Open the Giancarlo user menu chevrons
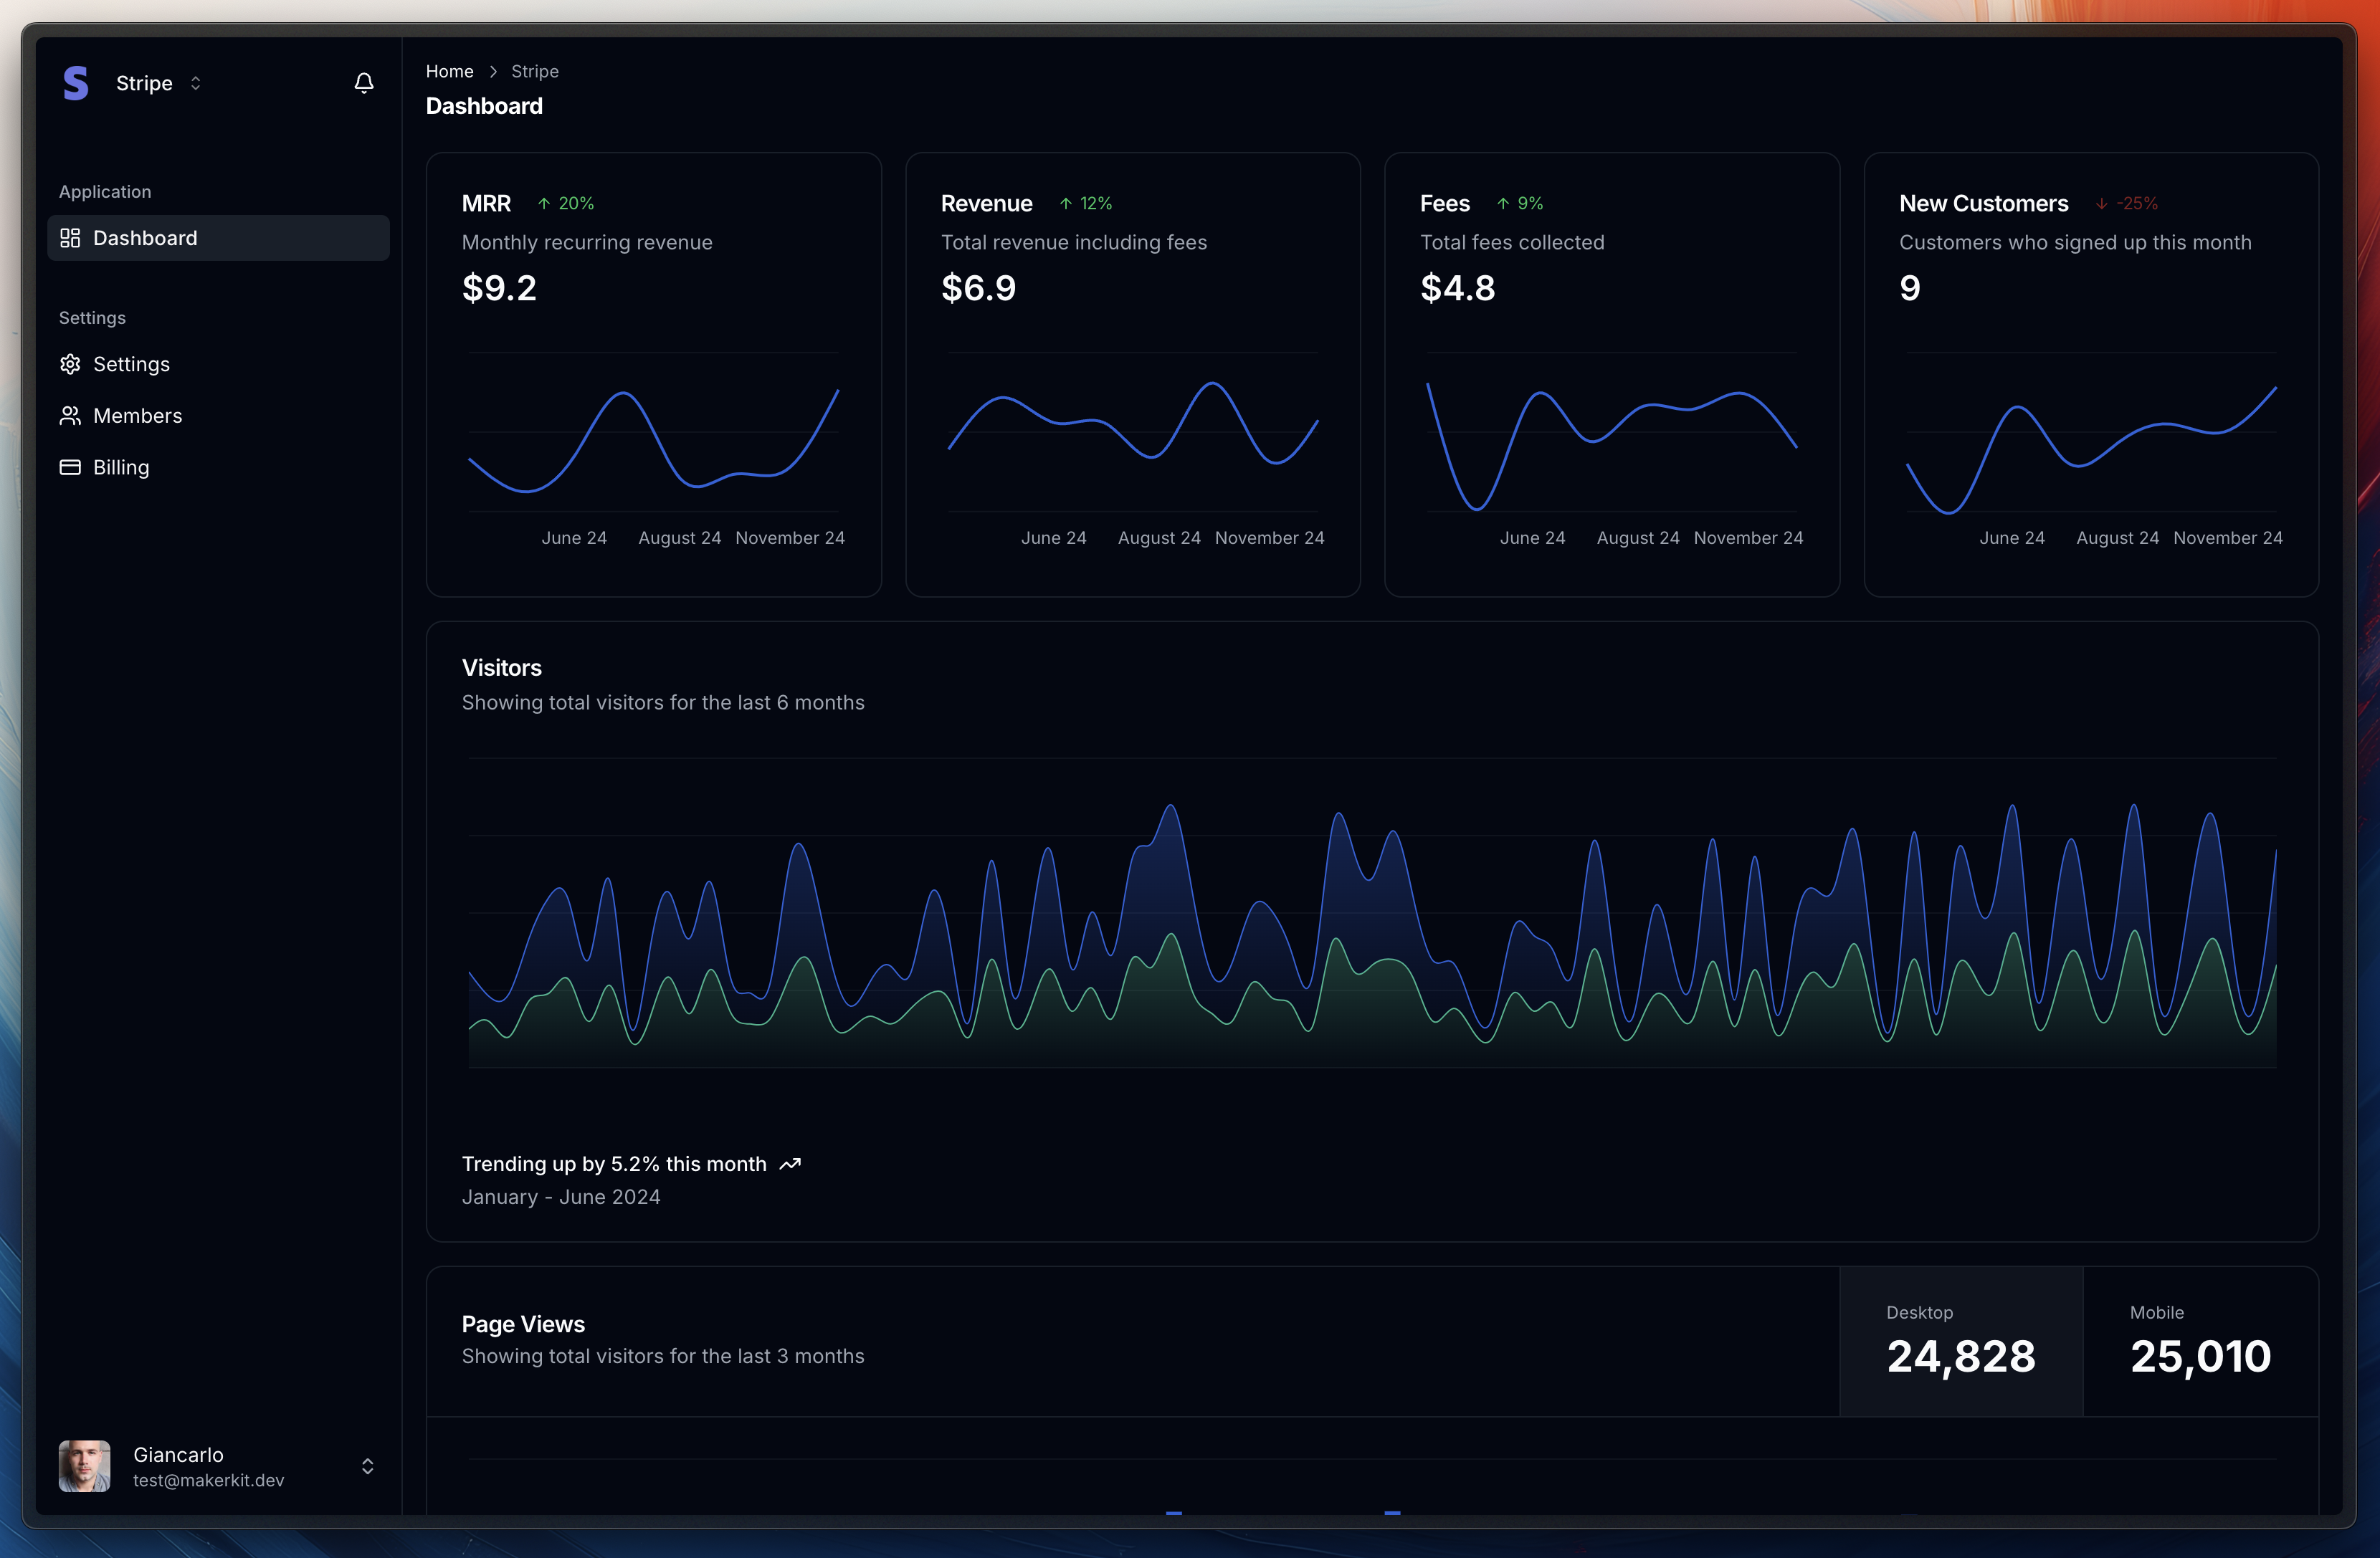Image resolution: width=2380 pixels, height=1558 pixels. (368, 1466)
